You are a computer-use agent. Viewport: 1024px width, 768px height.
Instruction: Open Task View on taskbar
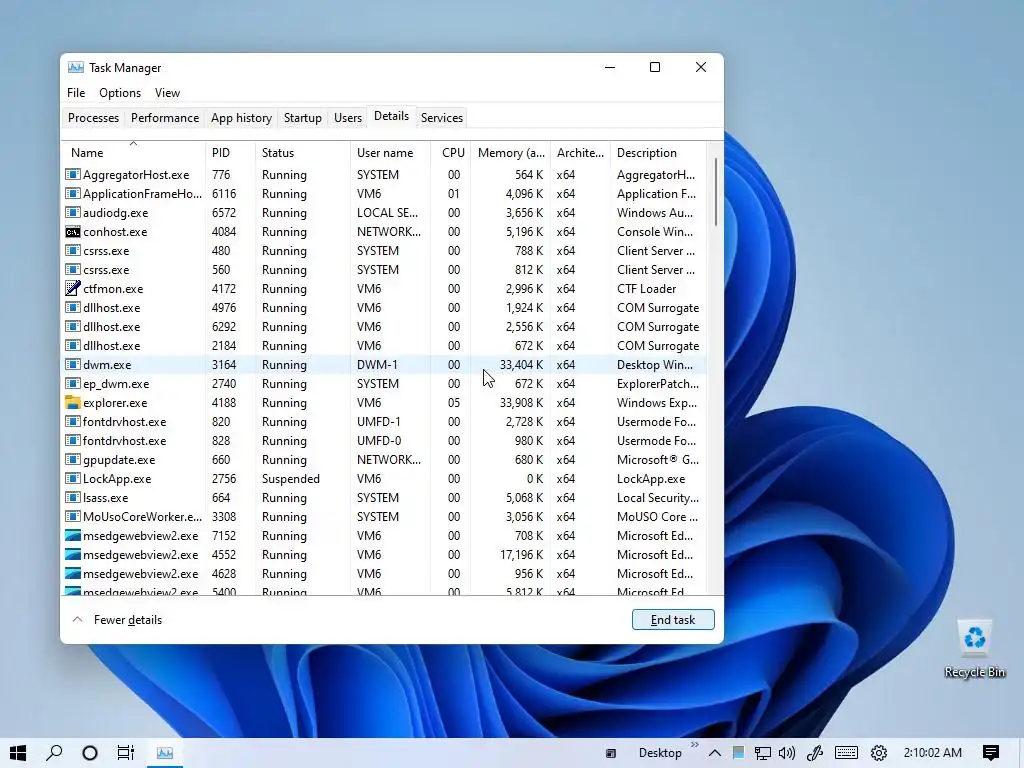[x=125, y=753]
